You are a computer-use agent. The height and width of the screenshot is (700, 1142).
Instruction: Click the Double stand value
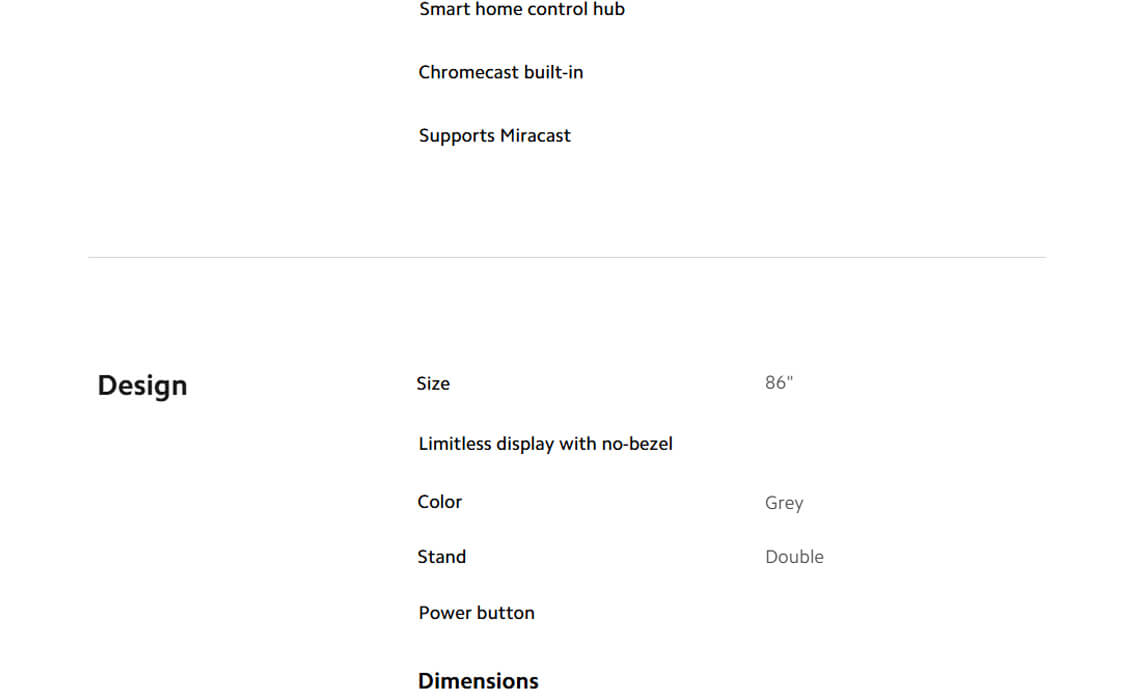coord(794,557)
